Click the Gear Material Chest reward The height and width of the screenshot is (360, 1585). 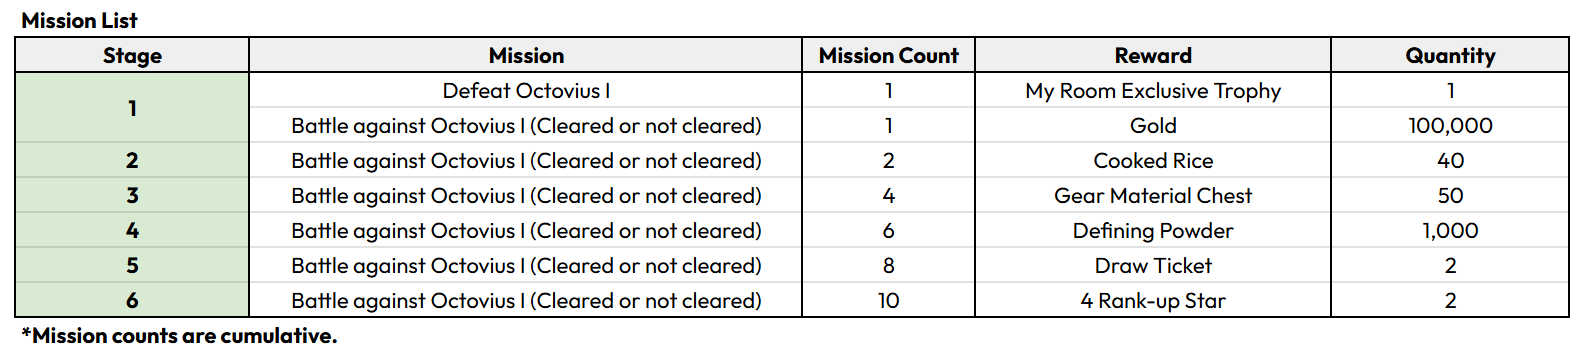[1153, 195]
